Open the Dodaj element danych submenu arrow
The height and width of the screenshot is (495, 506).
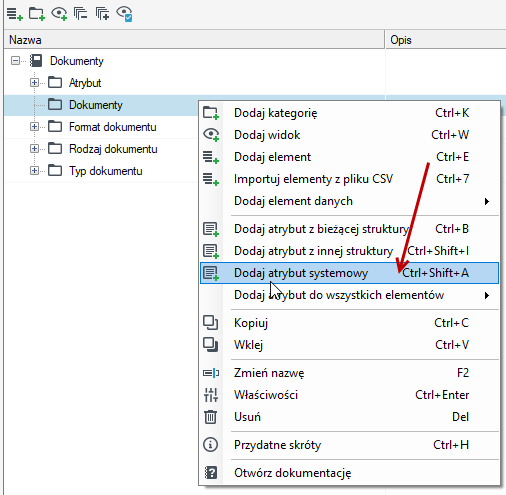click(x=487, y=201)
